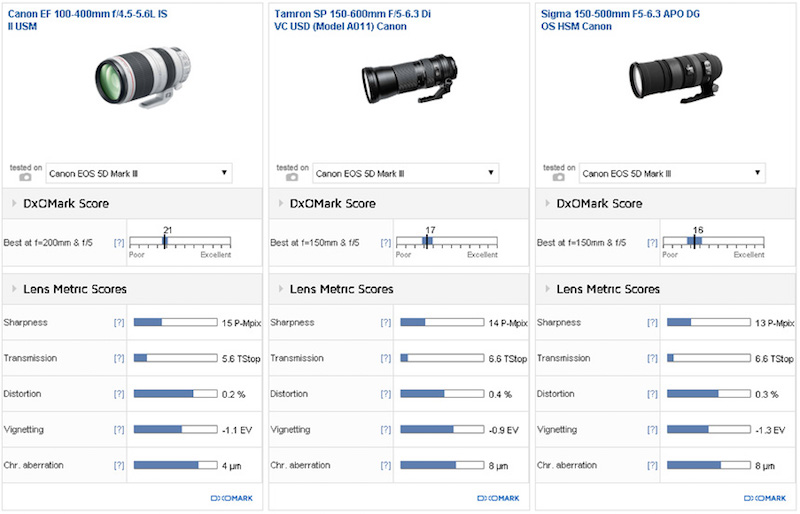Click the [?] help icon beside Sigma Distortion
Image resolution: width=800 pixels, height=514 pixels.
653,394
